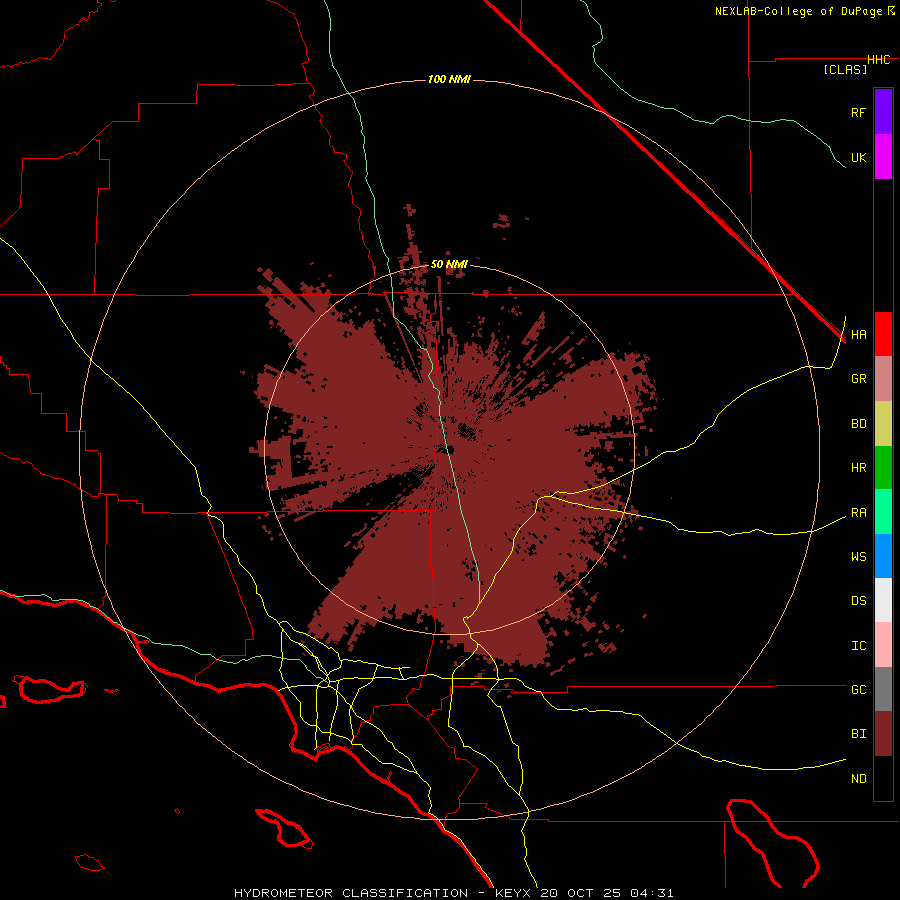Click the HHC product code text

(x=879, y=60)
